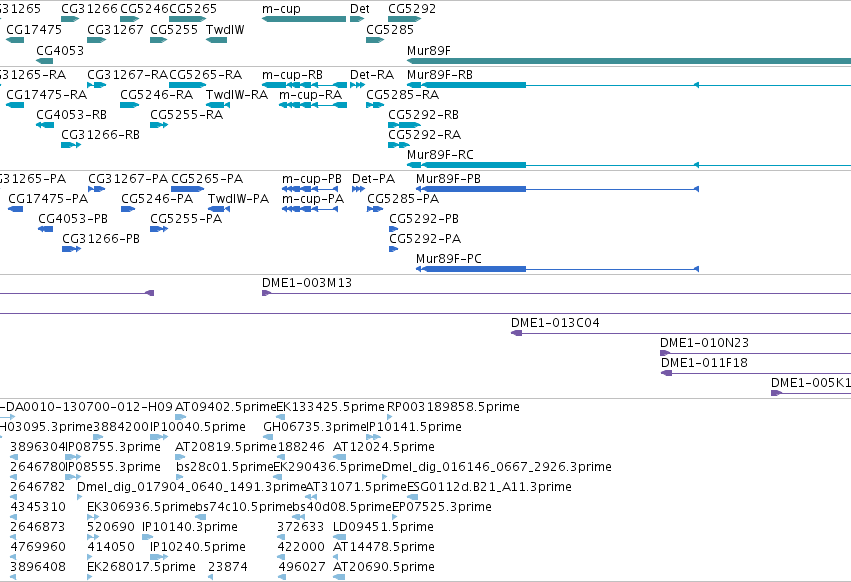The height and width of the screenshot is (582, 851).
Task: Open the AT14478.5prime EST label
Action: pos(384,547)
